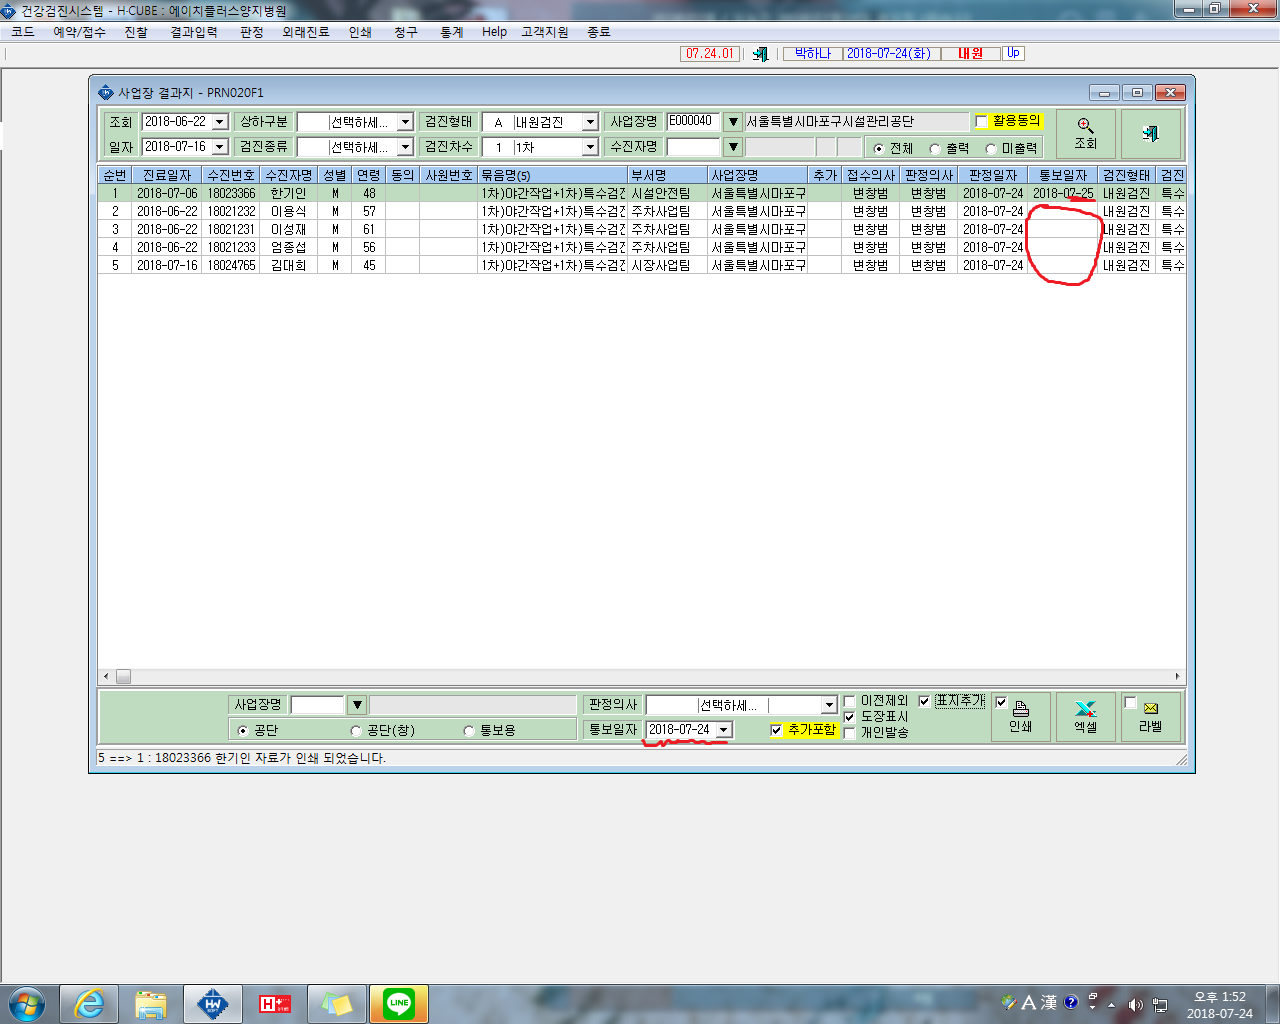Image resolution: width=1280 pixels, height=1024 pixels.
Task: Open LINE messenger from the taskbar
Action: (399, 1003)
